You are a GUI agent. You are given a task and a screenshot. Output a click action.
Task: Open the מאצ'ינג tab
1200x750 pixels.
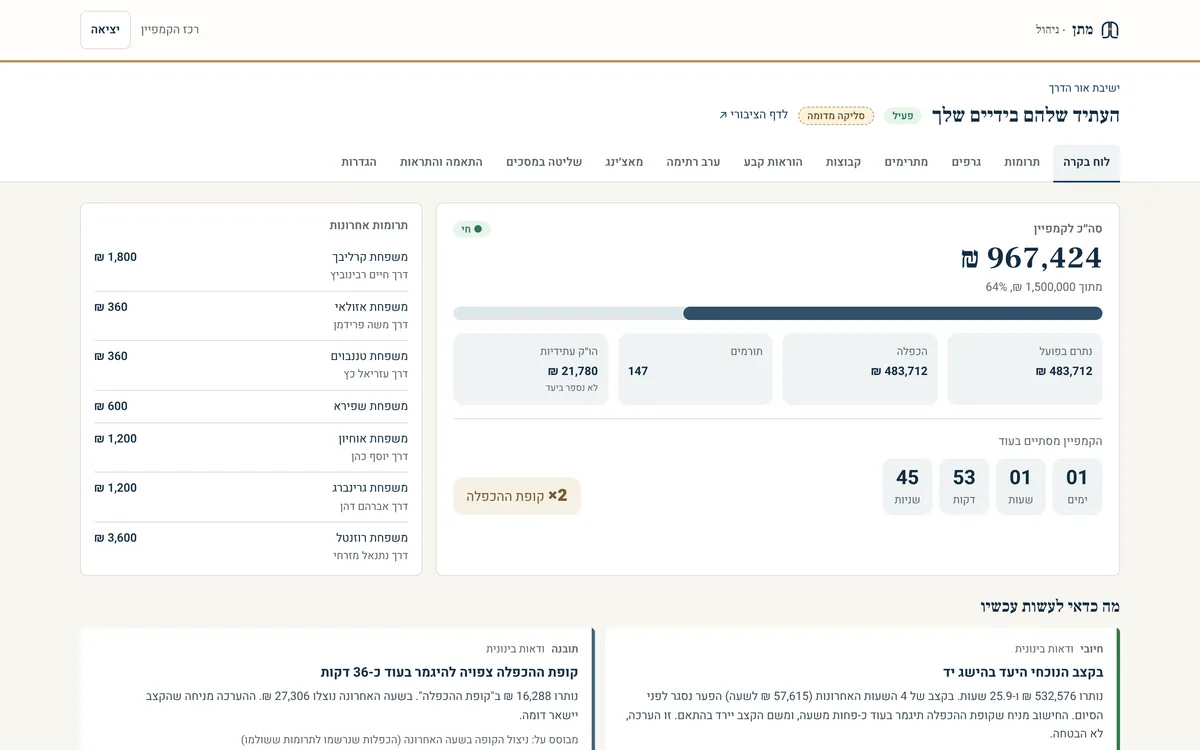(624, 162)
